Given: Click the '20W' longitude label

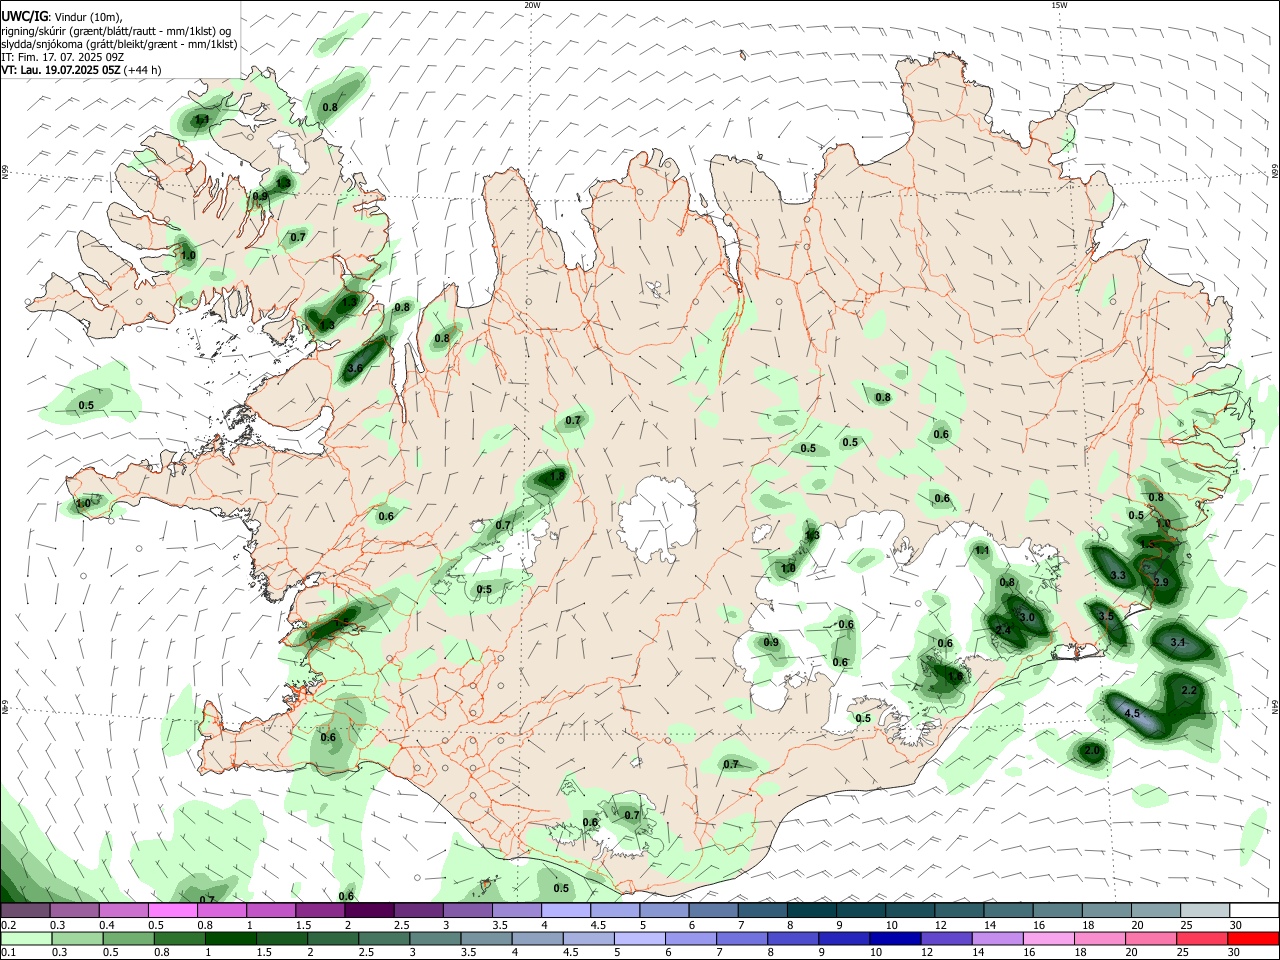Looking at the screenshot, I should [532, 5].
